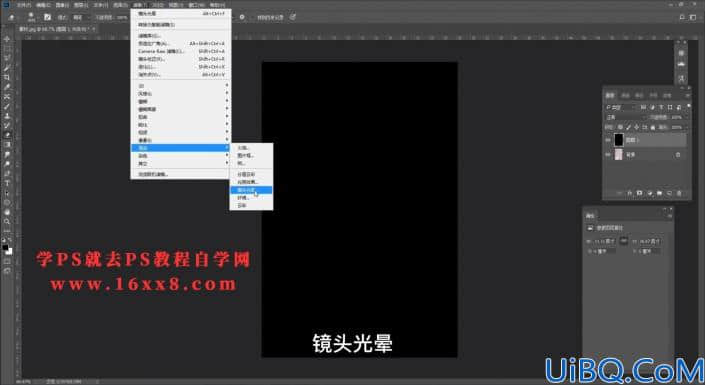Toggle lock image pixels brush icon
This screenshot has width=705, height=385.
pyautogui.click(x=628, y=127)
